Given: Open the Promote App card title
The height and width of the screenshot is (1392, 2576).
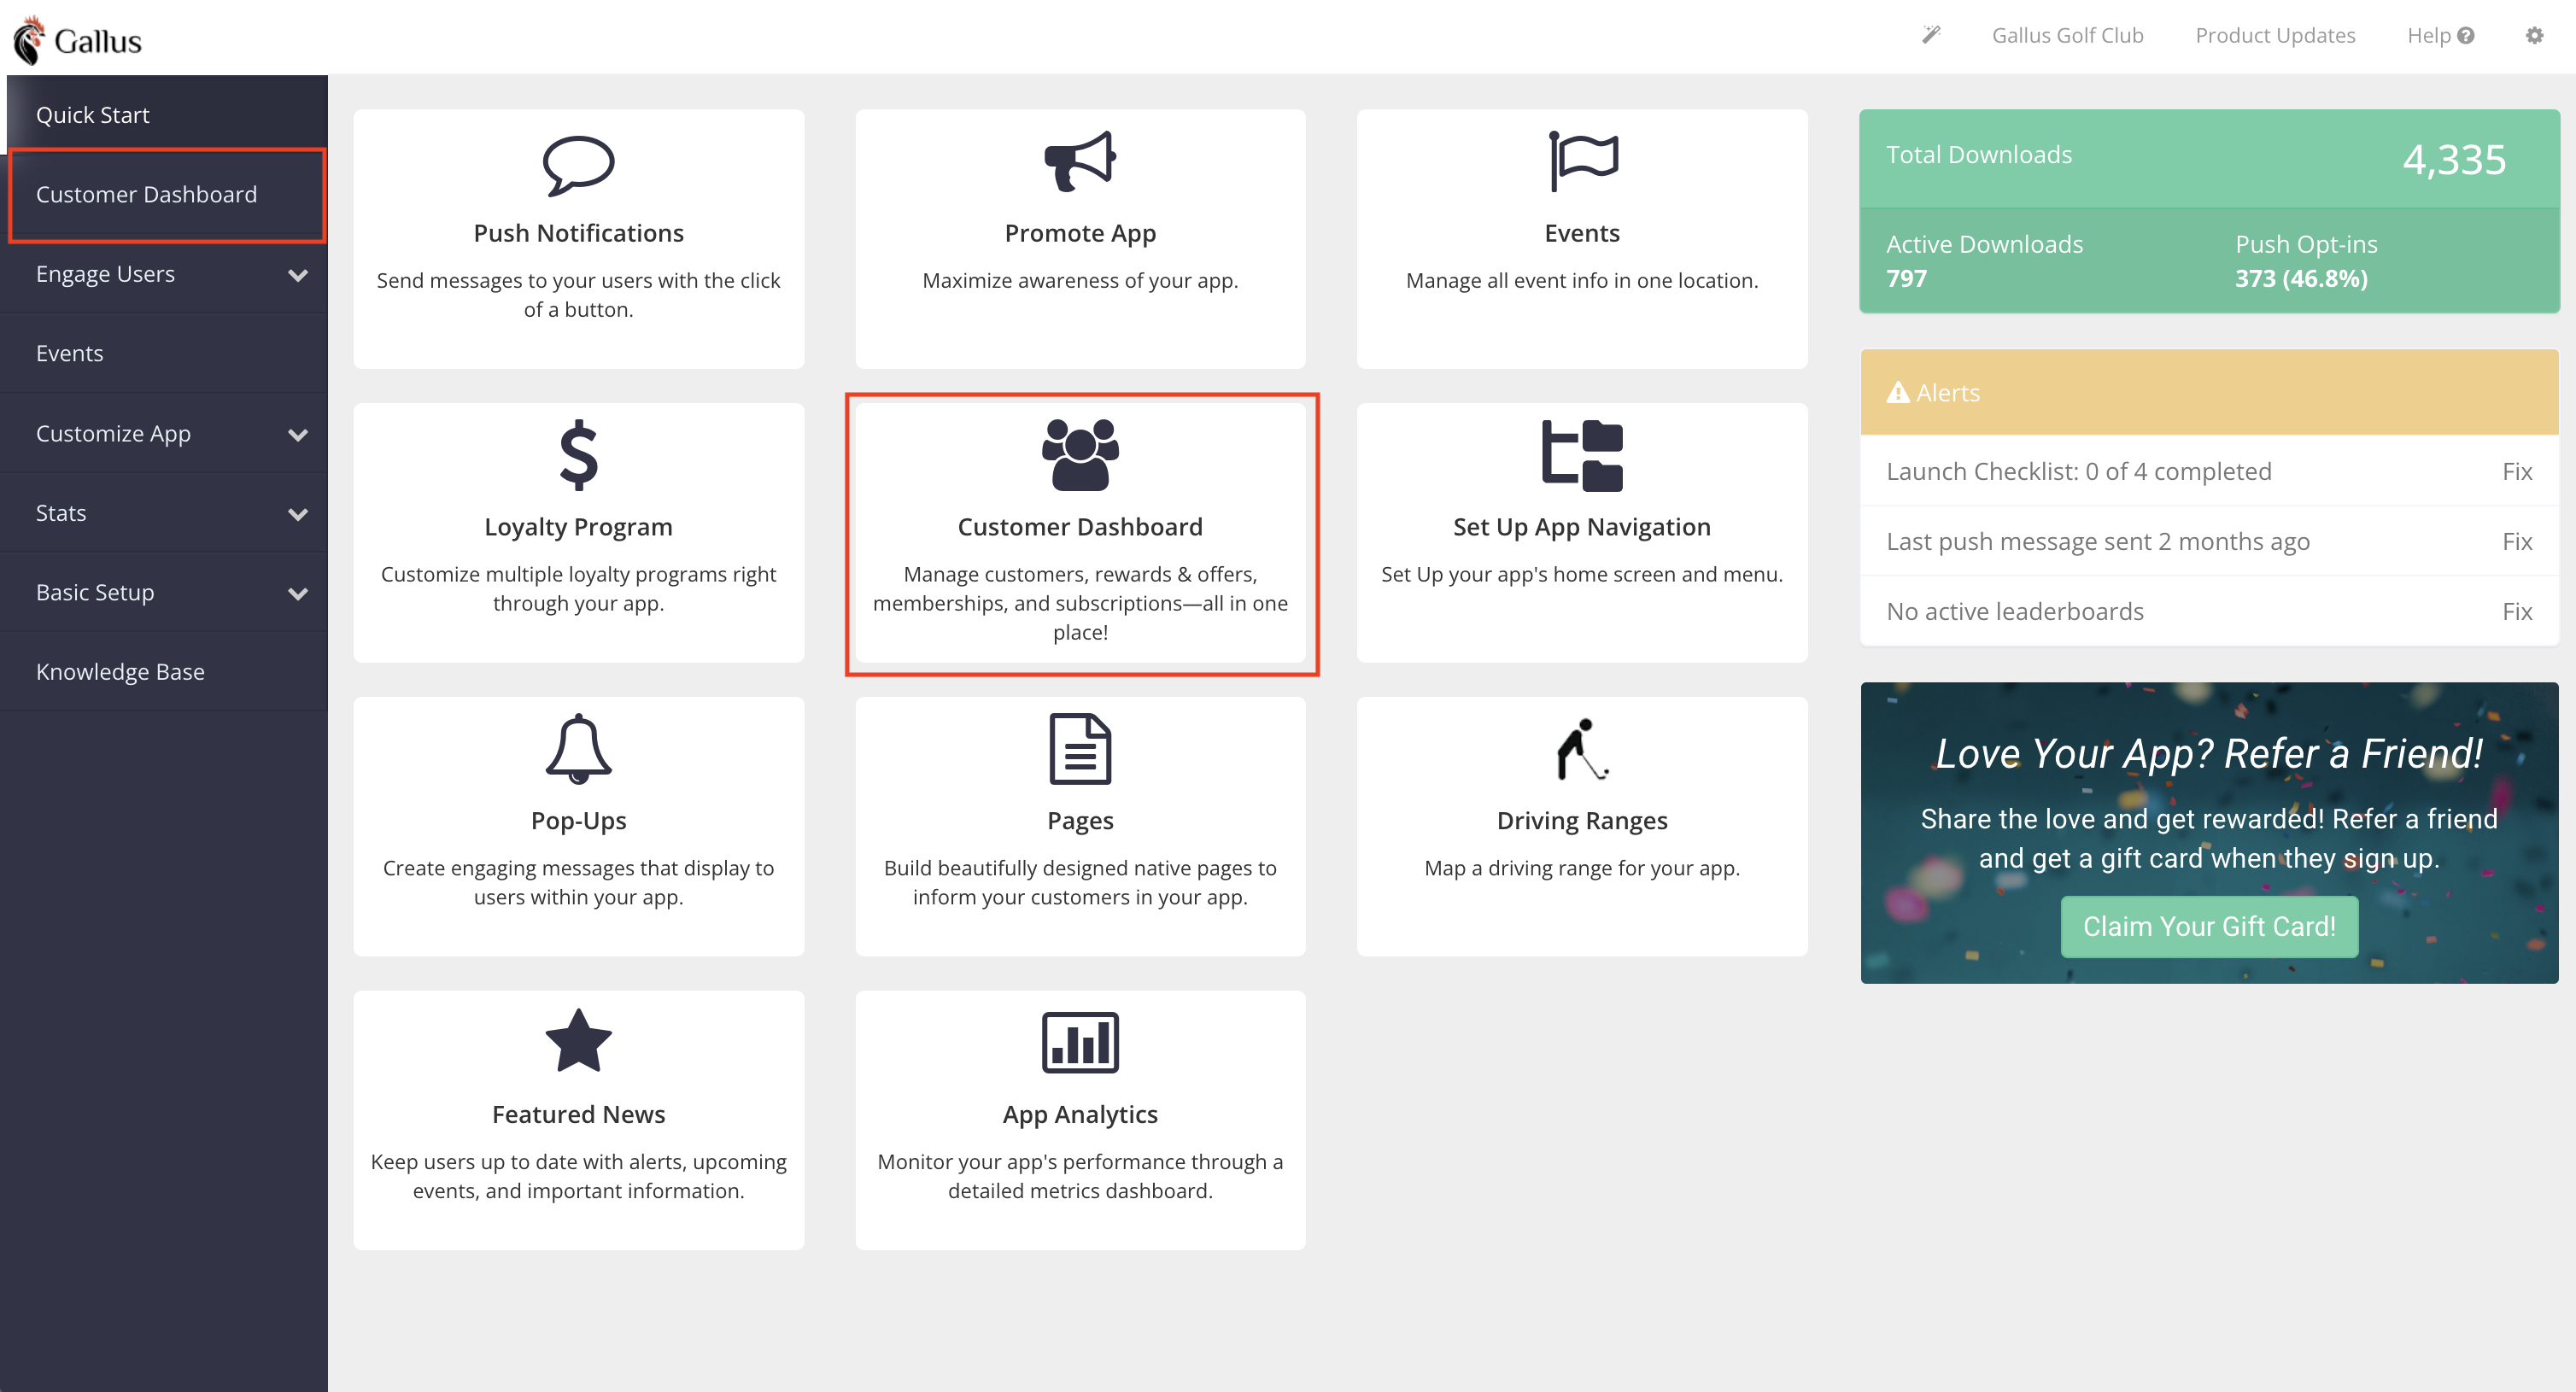Looking at the screenshot, I should [1080, 233].
